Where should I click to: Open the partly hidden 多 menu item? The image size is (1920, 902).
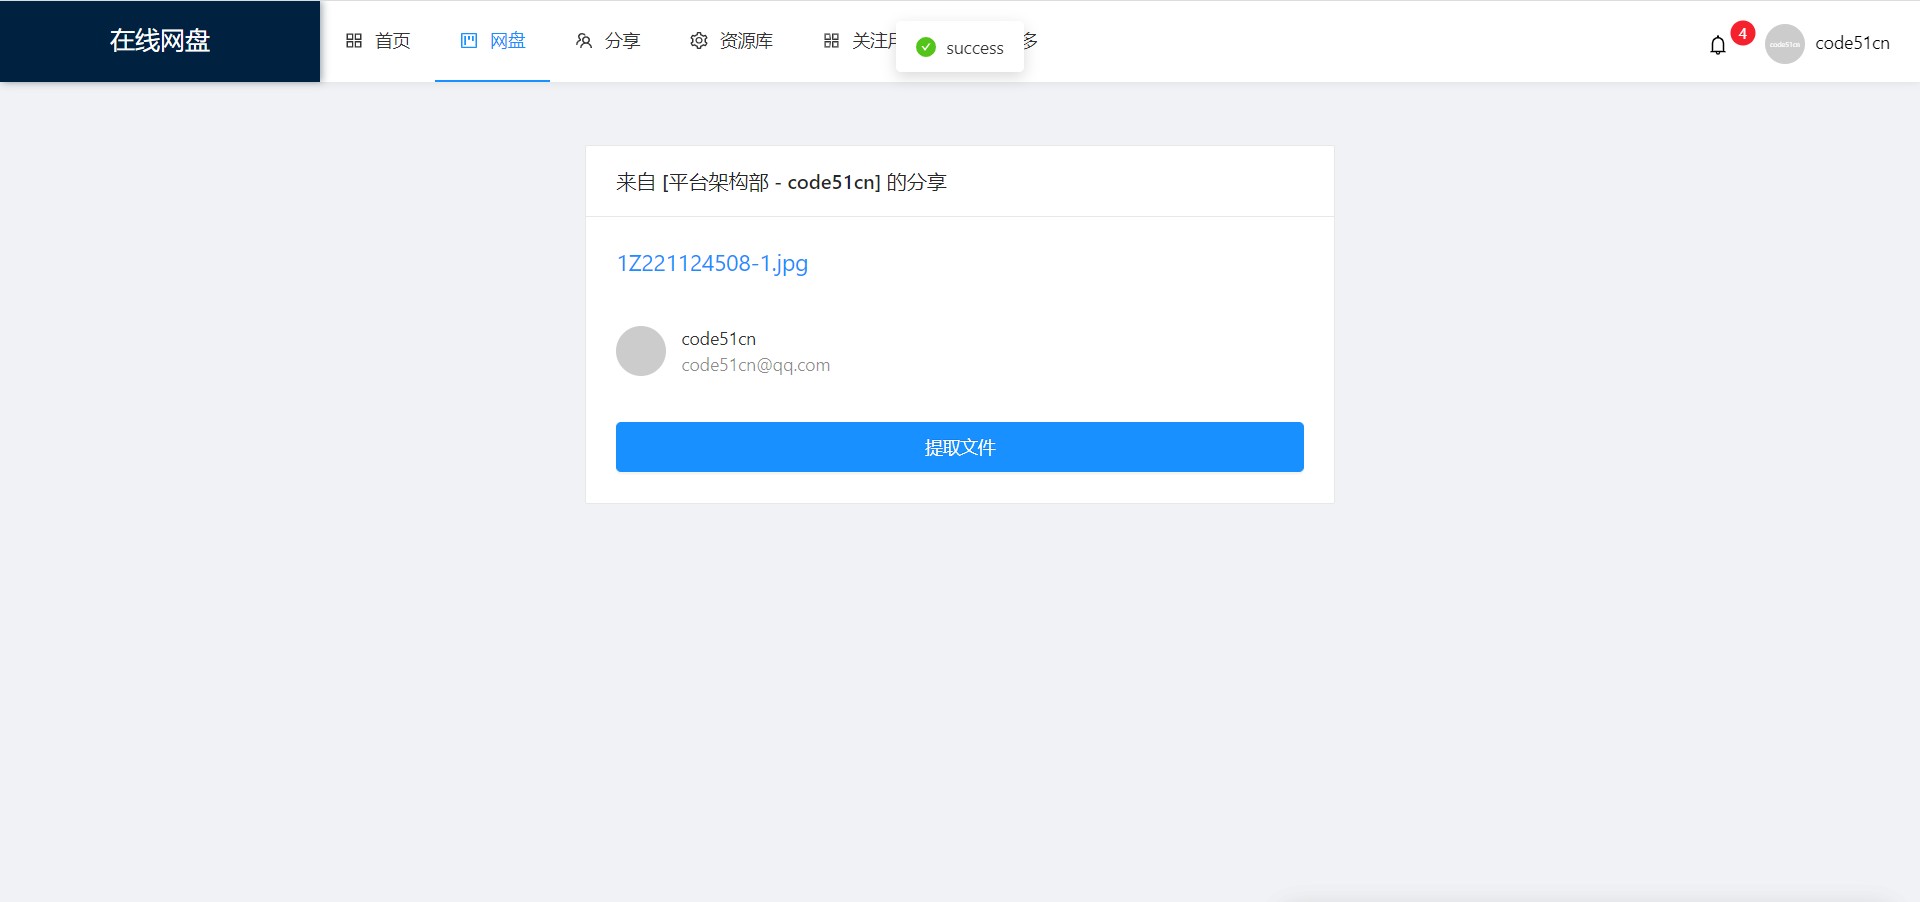1031,41
